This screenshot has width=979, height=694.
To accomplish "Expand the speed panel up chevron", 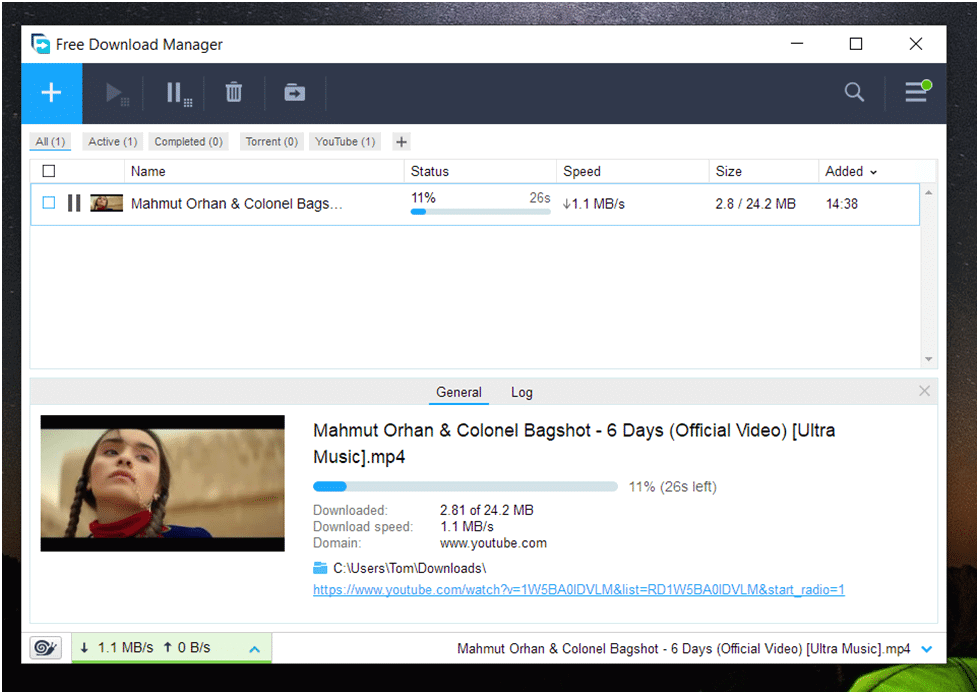I will 255,649.
